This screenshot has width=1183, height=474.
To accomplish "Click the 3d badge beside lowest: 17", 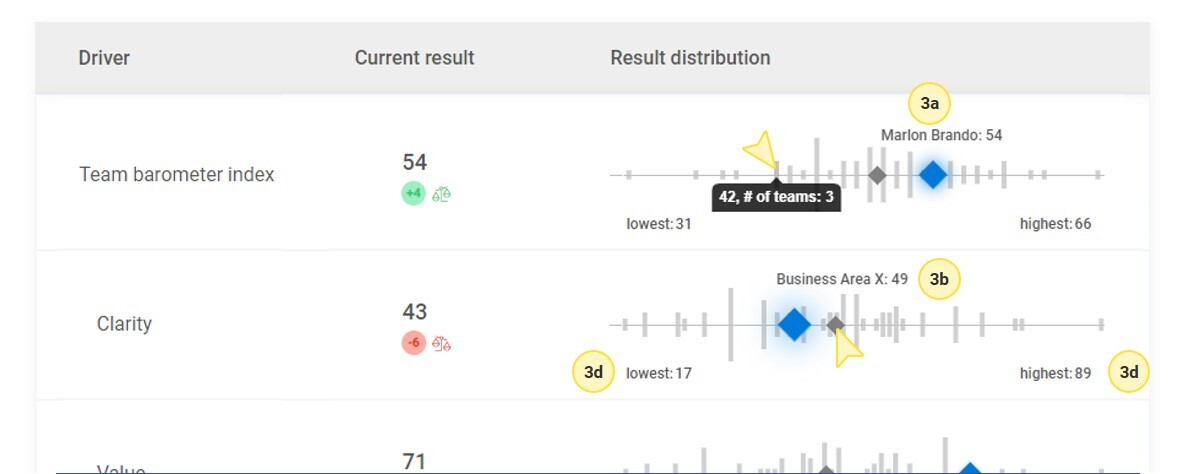I will [x=593, y=373].
